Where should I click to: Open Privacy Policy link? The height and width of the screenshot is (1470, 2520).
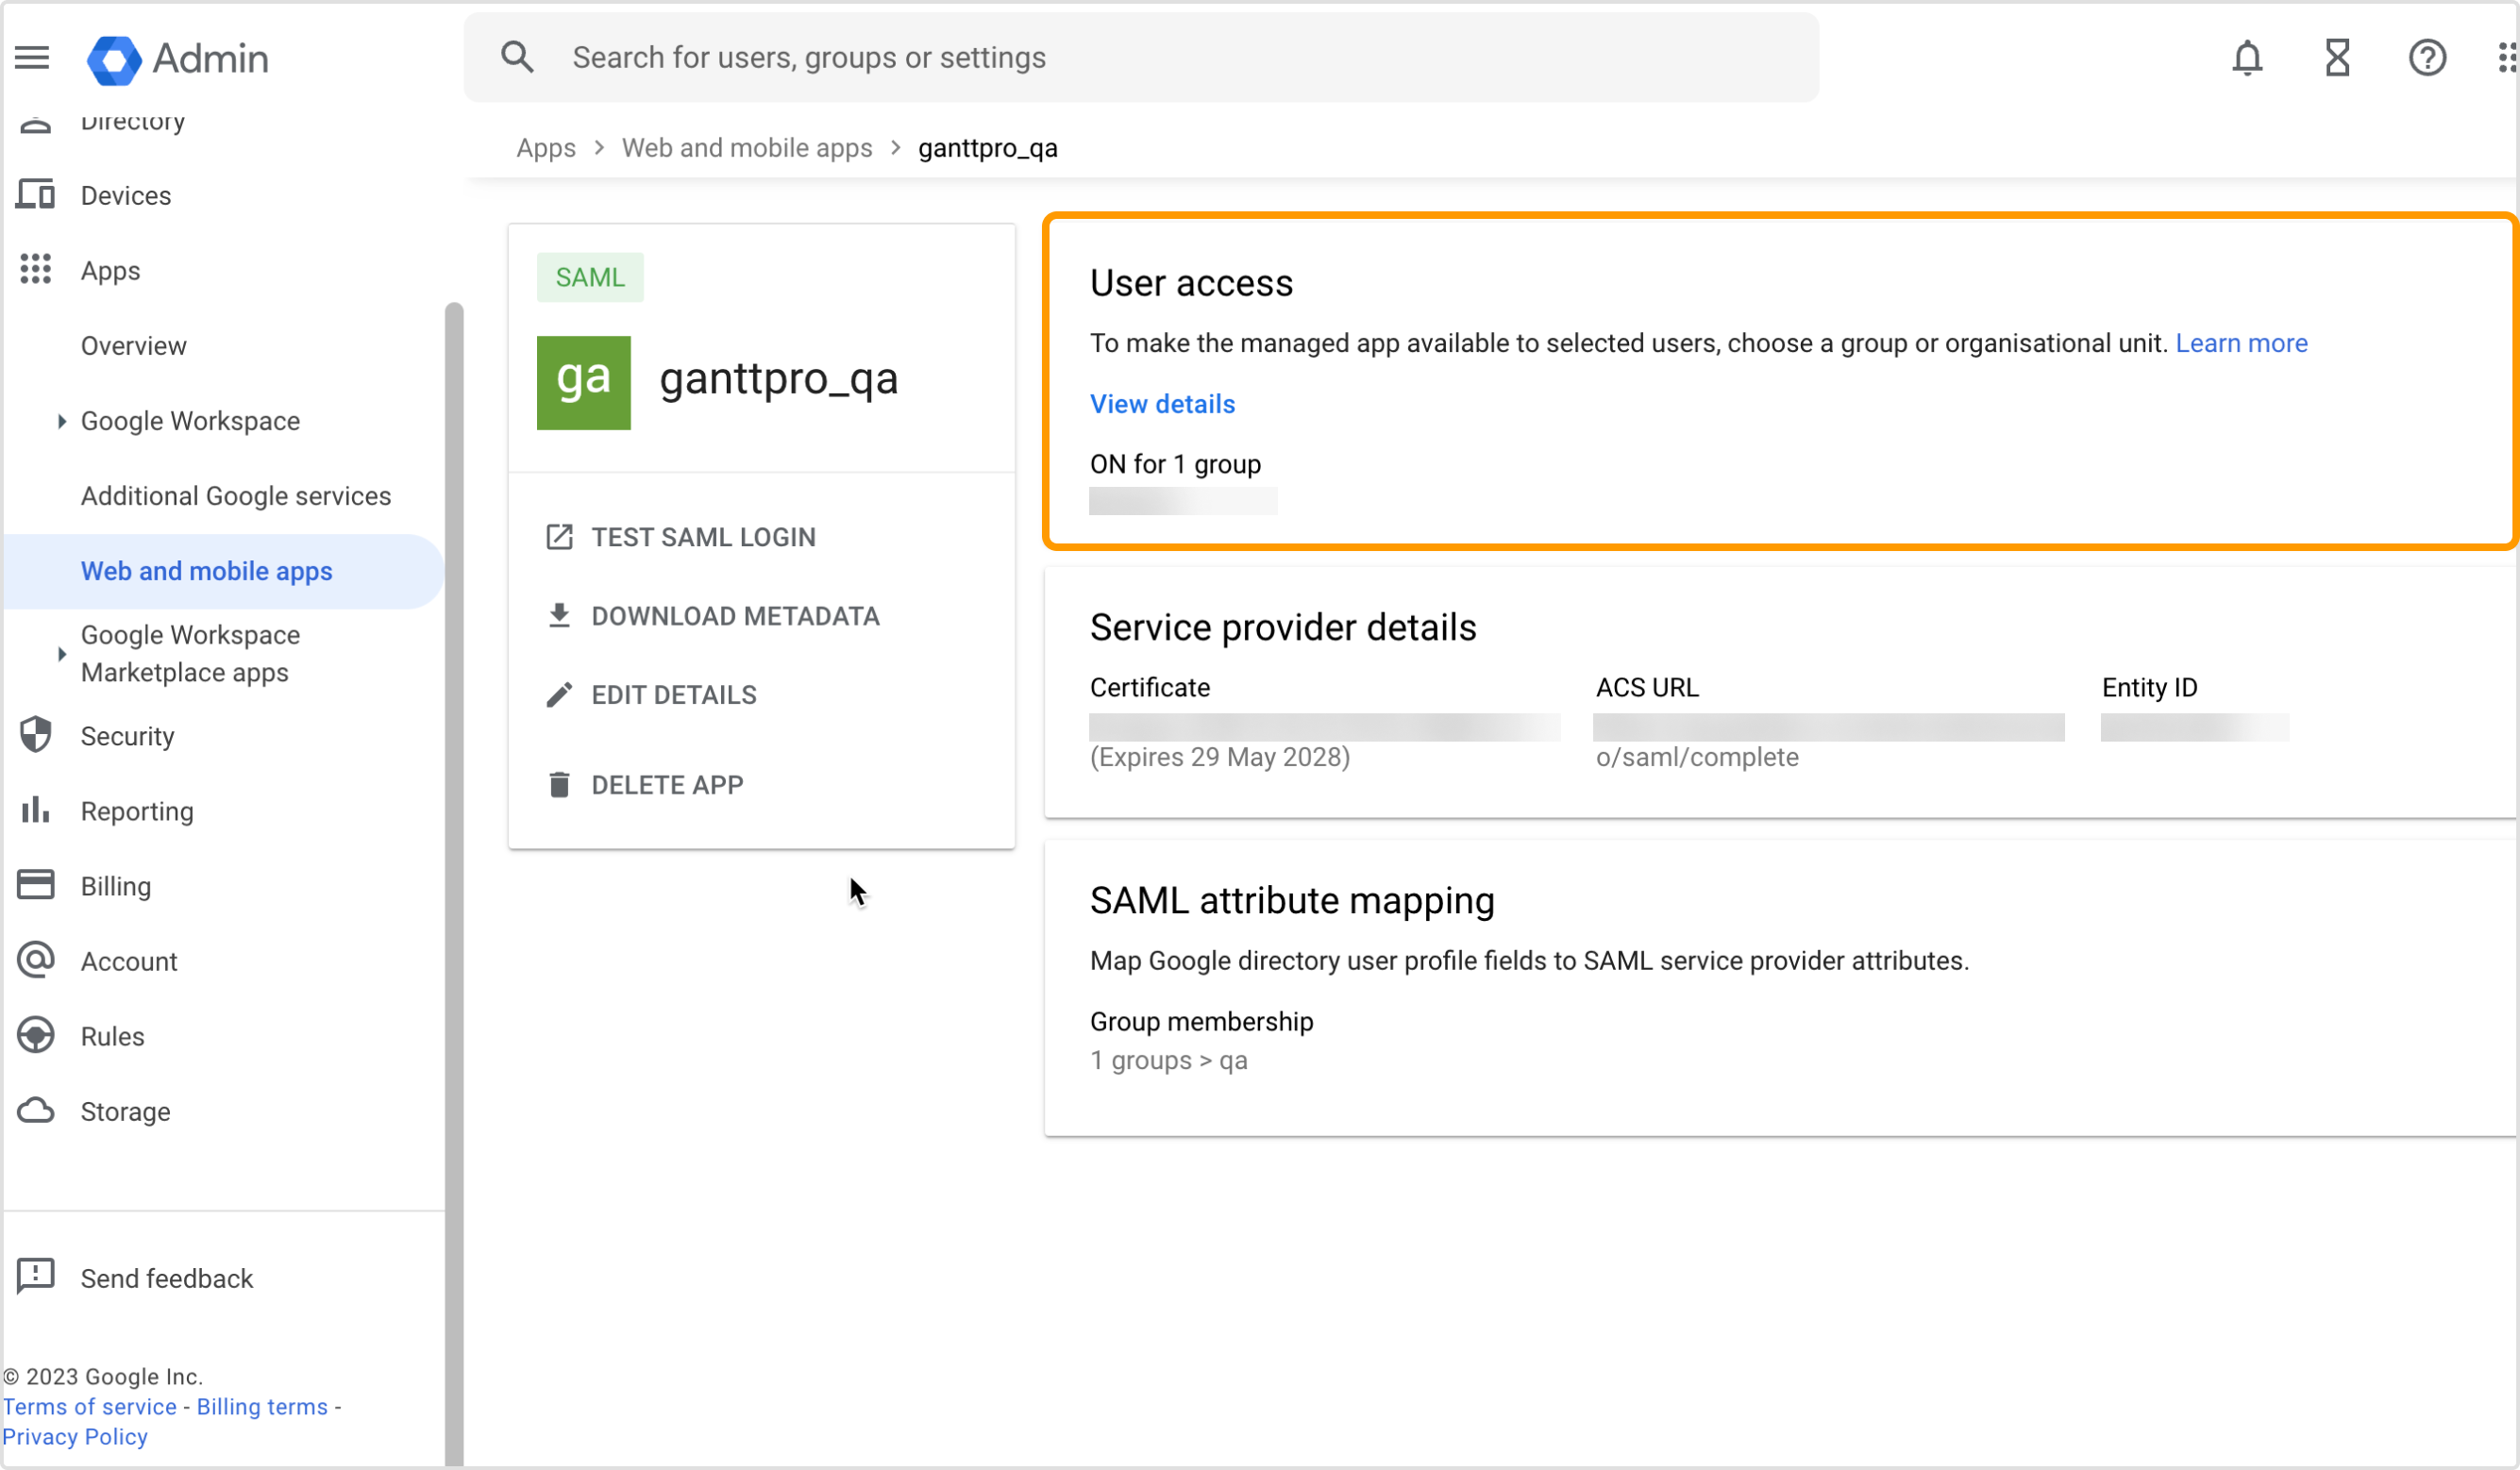tap(75, 1436)
